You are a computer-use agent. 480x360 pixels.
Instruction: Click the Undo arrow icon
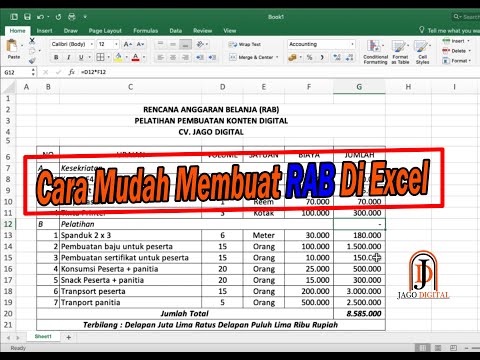tap(40, 17)
